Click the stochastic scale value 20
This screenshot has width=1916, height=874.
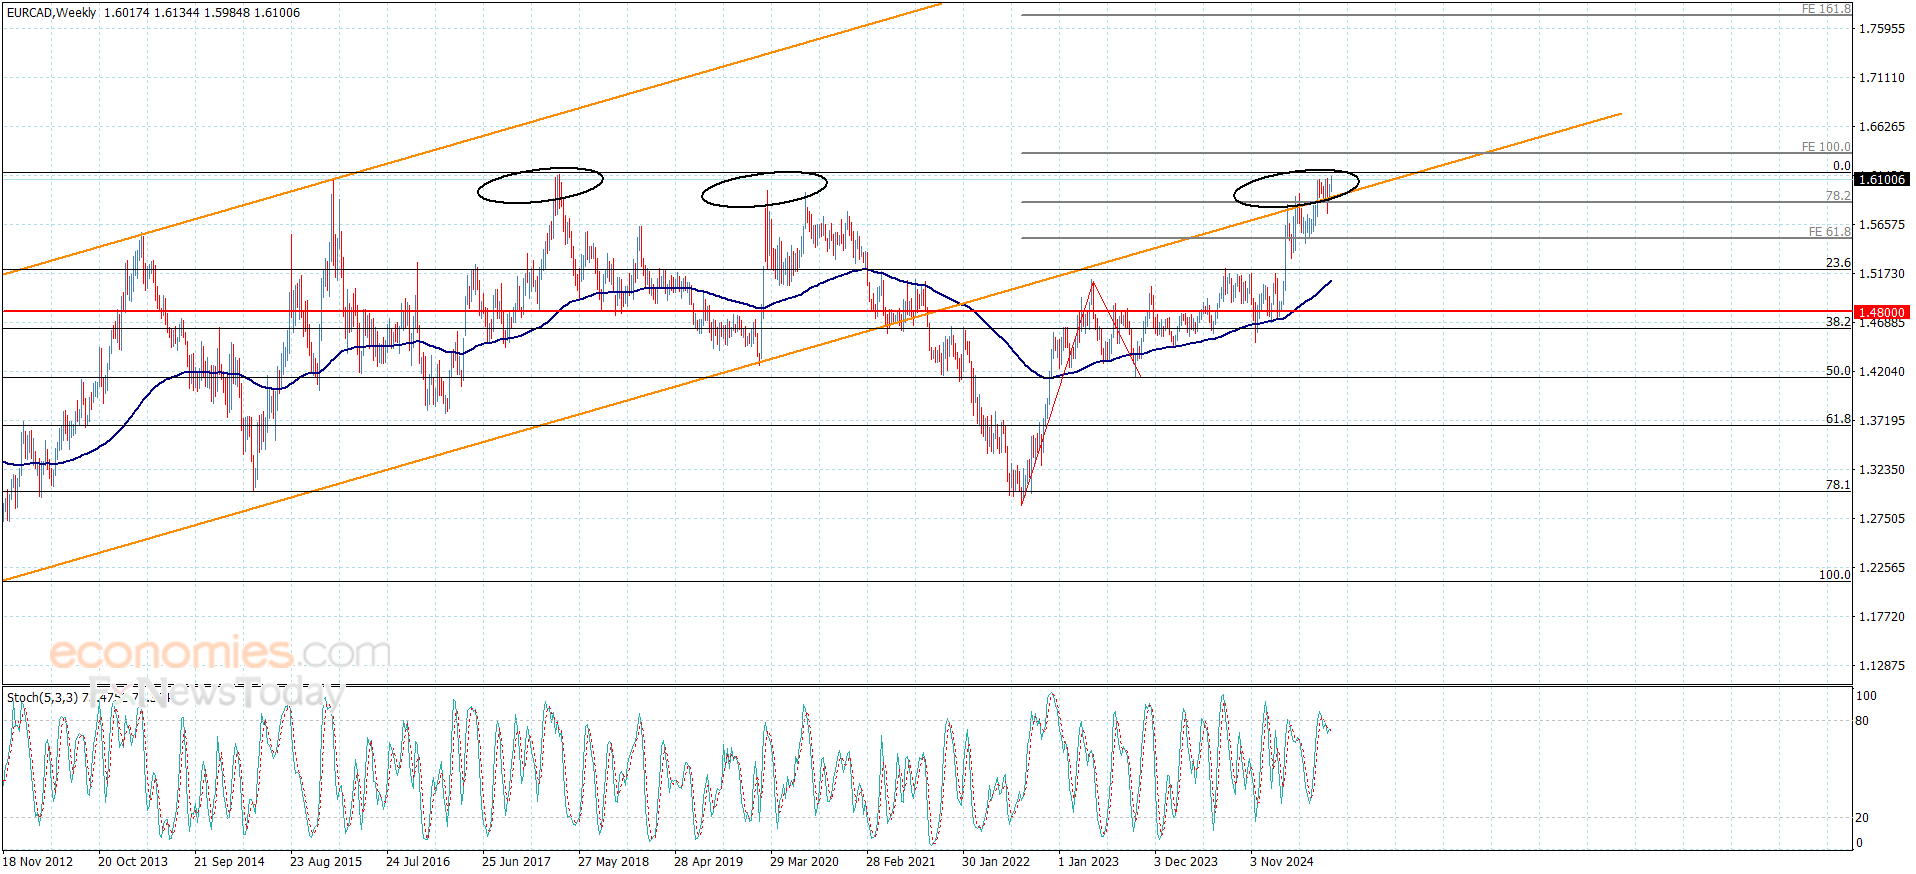[x=1862, y=818]
